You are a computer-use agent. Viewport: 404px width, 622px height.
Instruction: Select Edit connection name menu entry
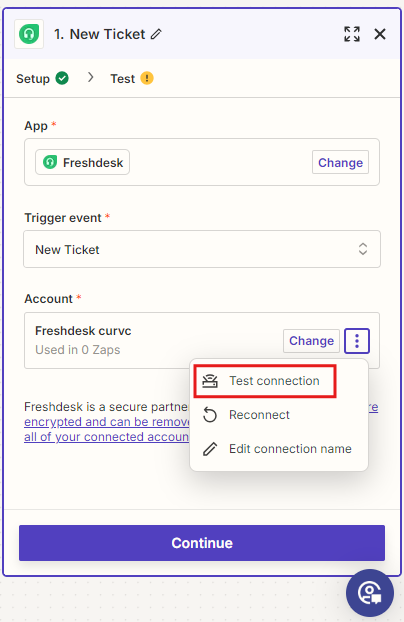pyautogui.click(x=279, y=449)
